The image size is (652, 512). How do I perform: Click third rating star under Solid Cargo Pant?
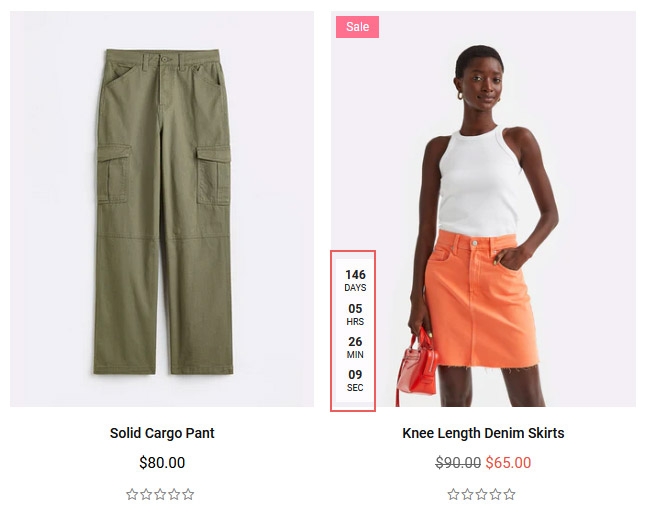point(160,494)
